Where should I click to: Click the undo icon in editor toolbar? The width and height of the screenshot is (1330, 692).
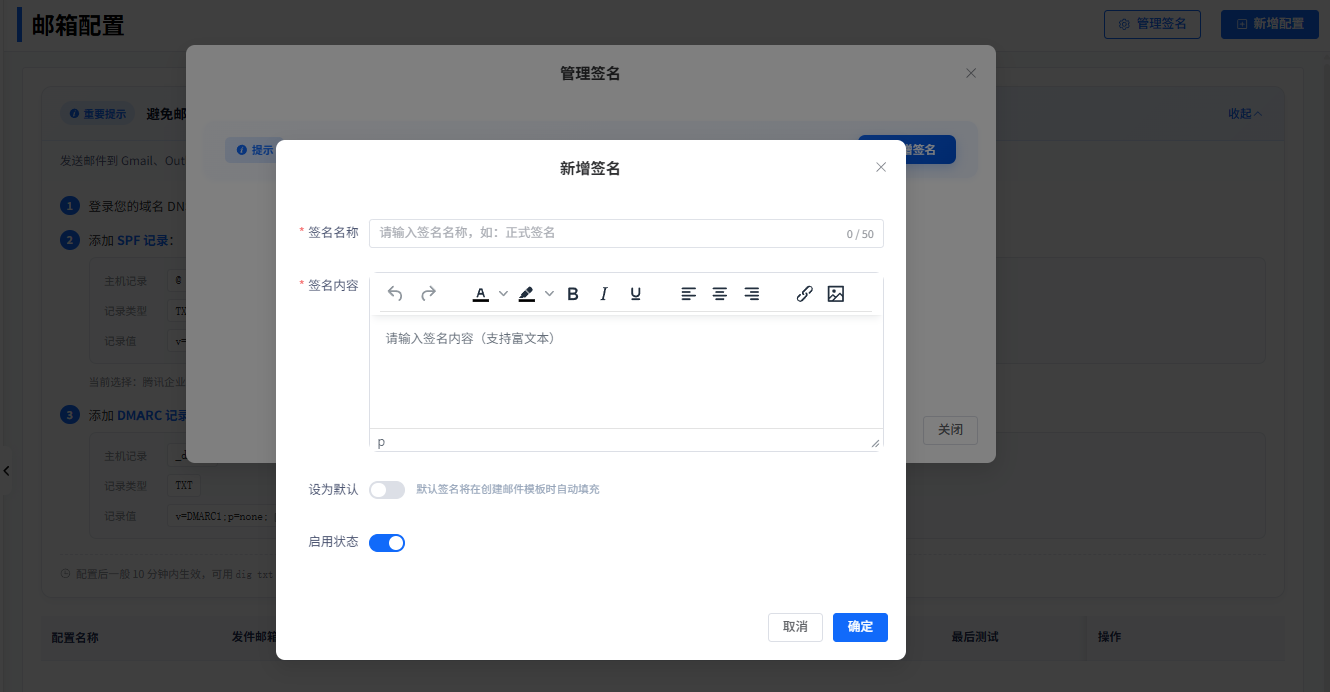[x=395, y=294]
